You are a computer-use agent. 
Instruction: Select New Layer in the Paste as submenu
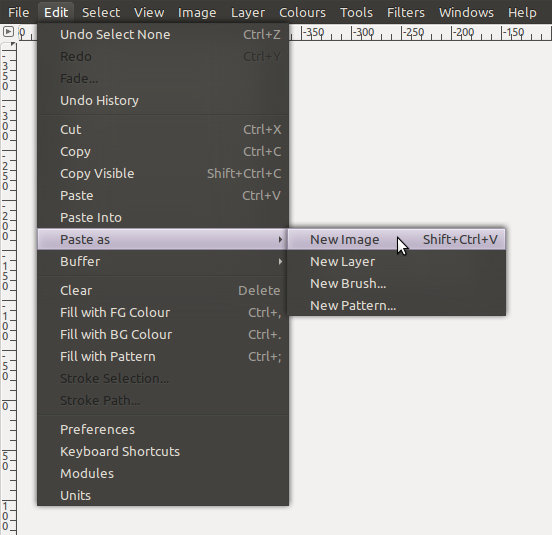(x=396, y=262)
